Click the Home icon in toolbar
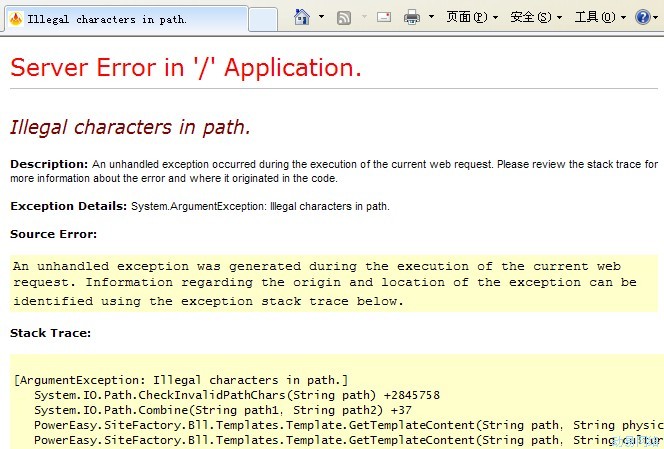Viewport: 664px width, 449px height. (302, 17)
